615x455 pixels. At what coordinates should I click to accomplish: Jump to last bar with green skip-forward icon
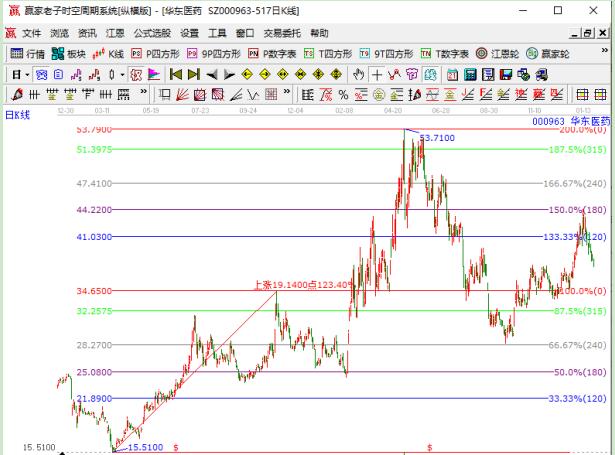click(193, 75)
